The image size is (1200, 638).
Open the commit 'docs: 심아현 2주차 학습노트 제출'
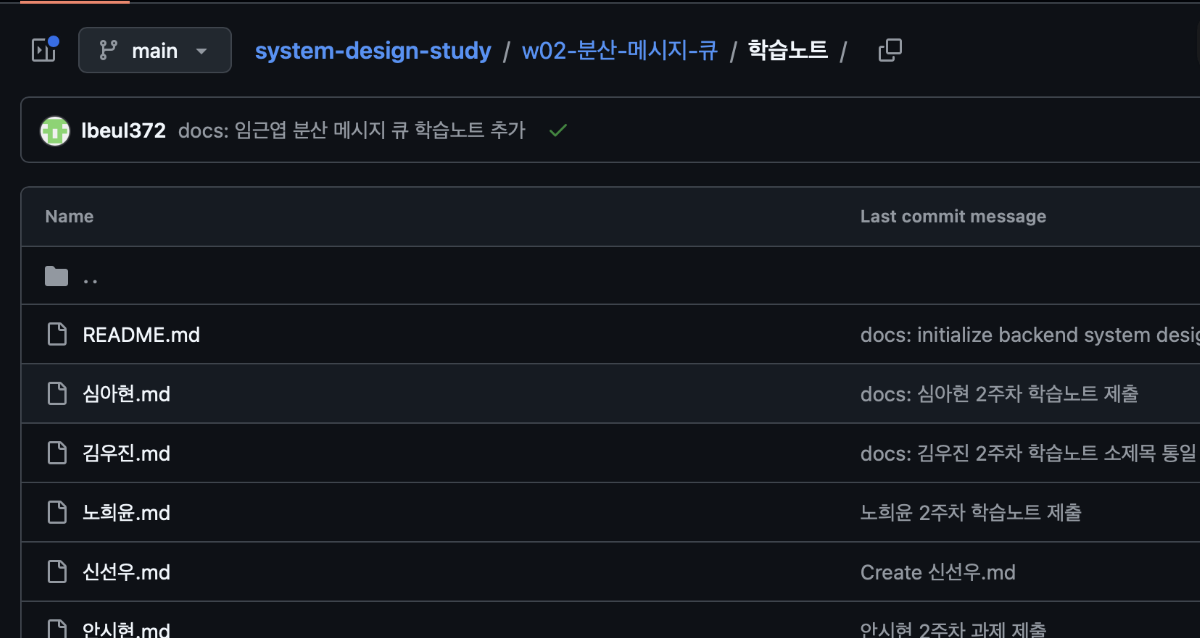click(999, 394)
